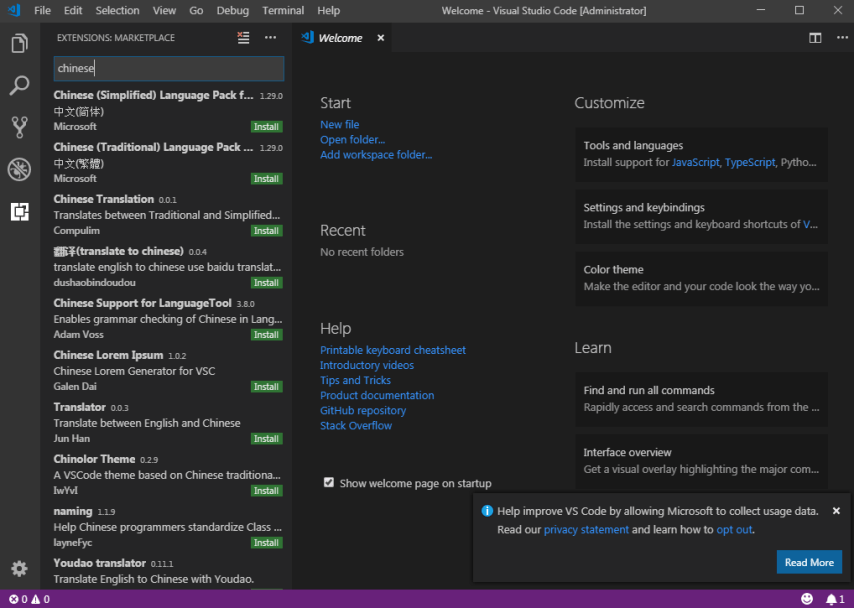Open GitHub repository link

363,410
